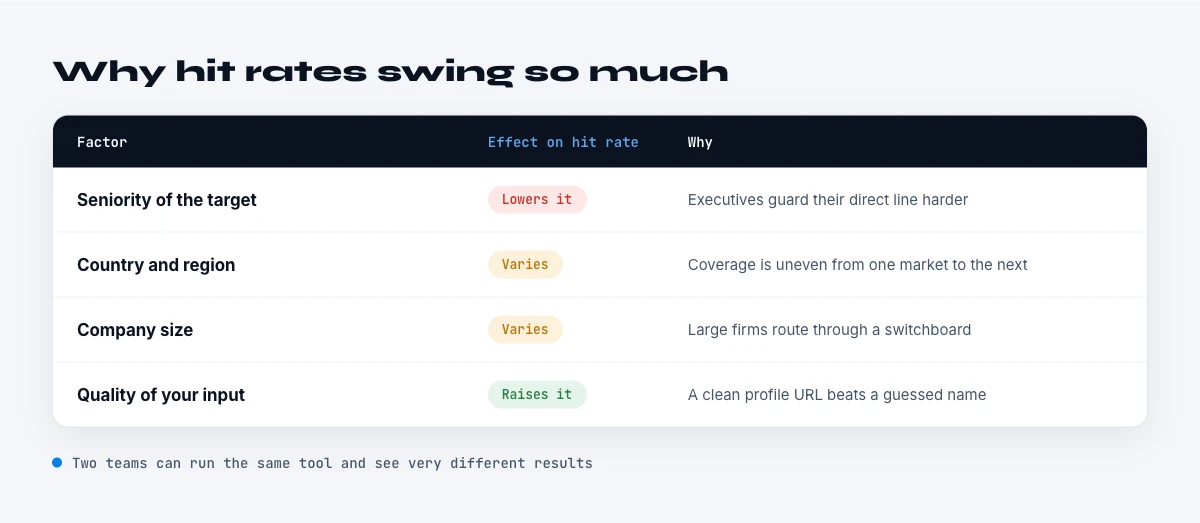Viewport: 1200px width, 523px height.
Task: Select the 'Effect on hit rate' column header
Action: coord(563,142)
